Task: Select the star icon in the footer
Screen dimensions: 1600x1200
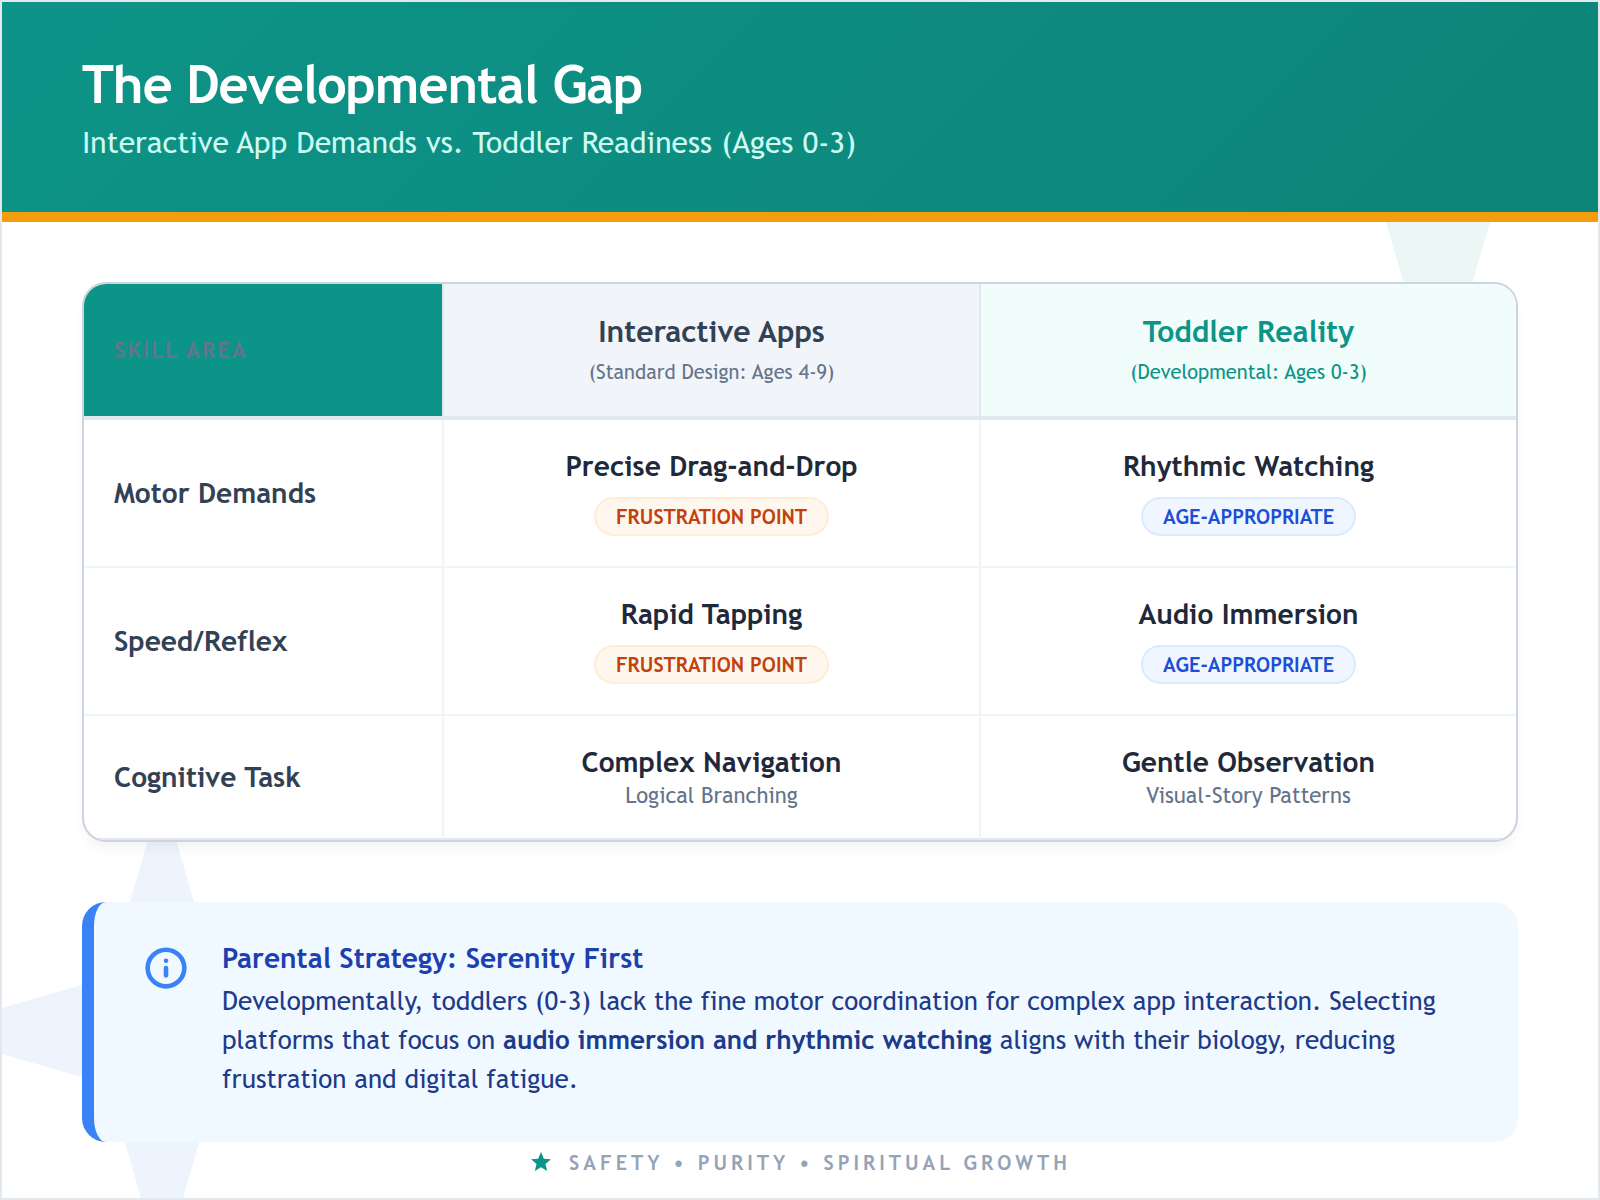Action: coord(540,1162)
